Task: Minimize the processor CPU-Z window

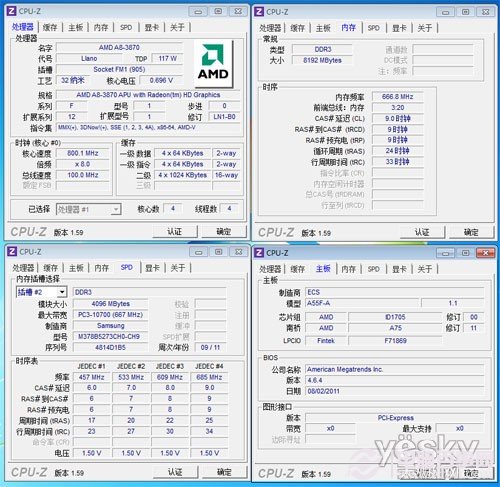Action: pos(198,12)
